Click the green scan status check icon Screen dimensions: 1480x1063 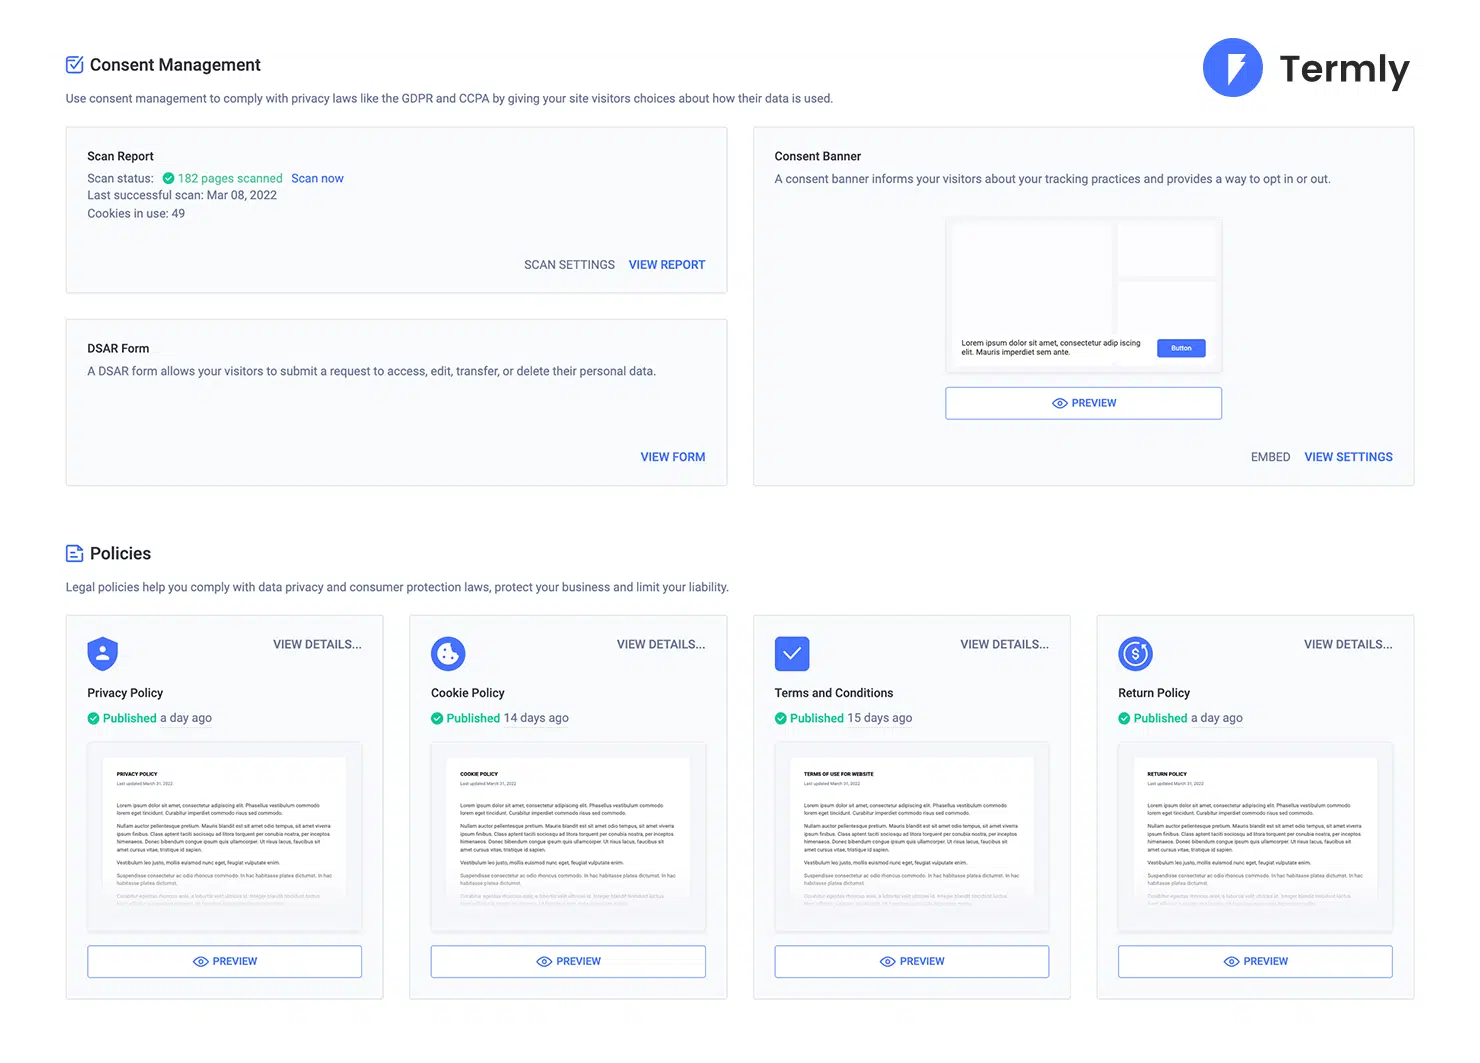point(168,179)
